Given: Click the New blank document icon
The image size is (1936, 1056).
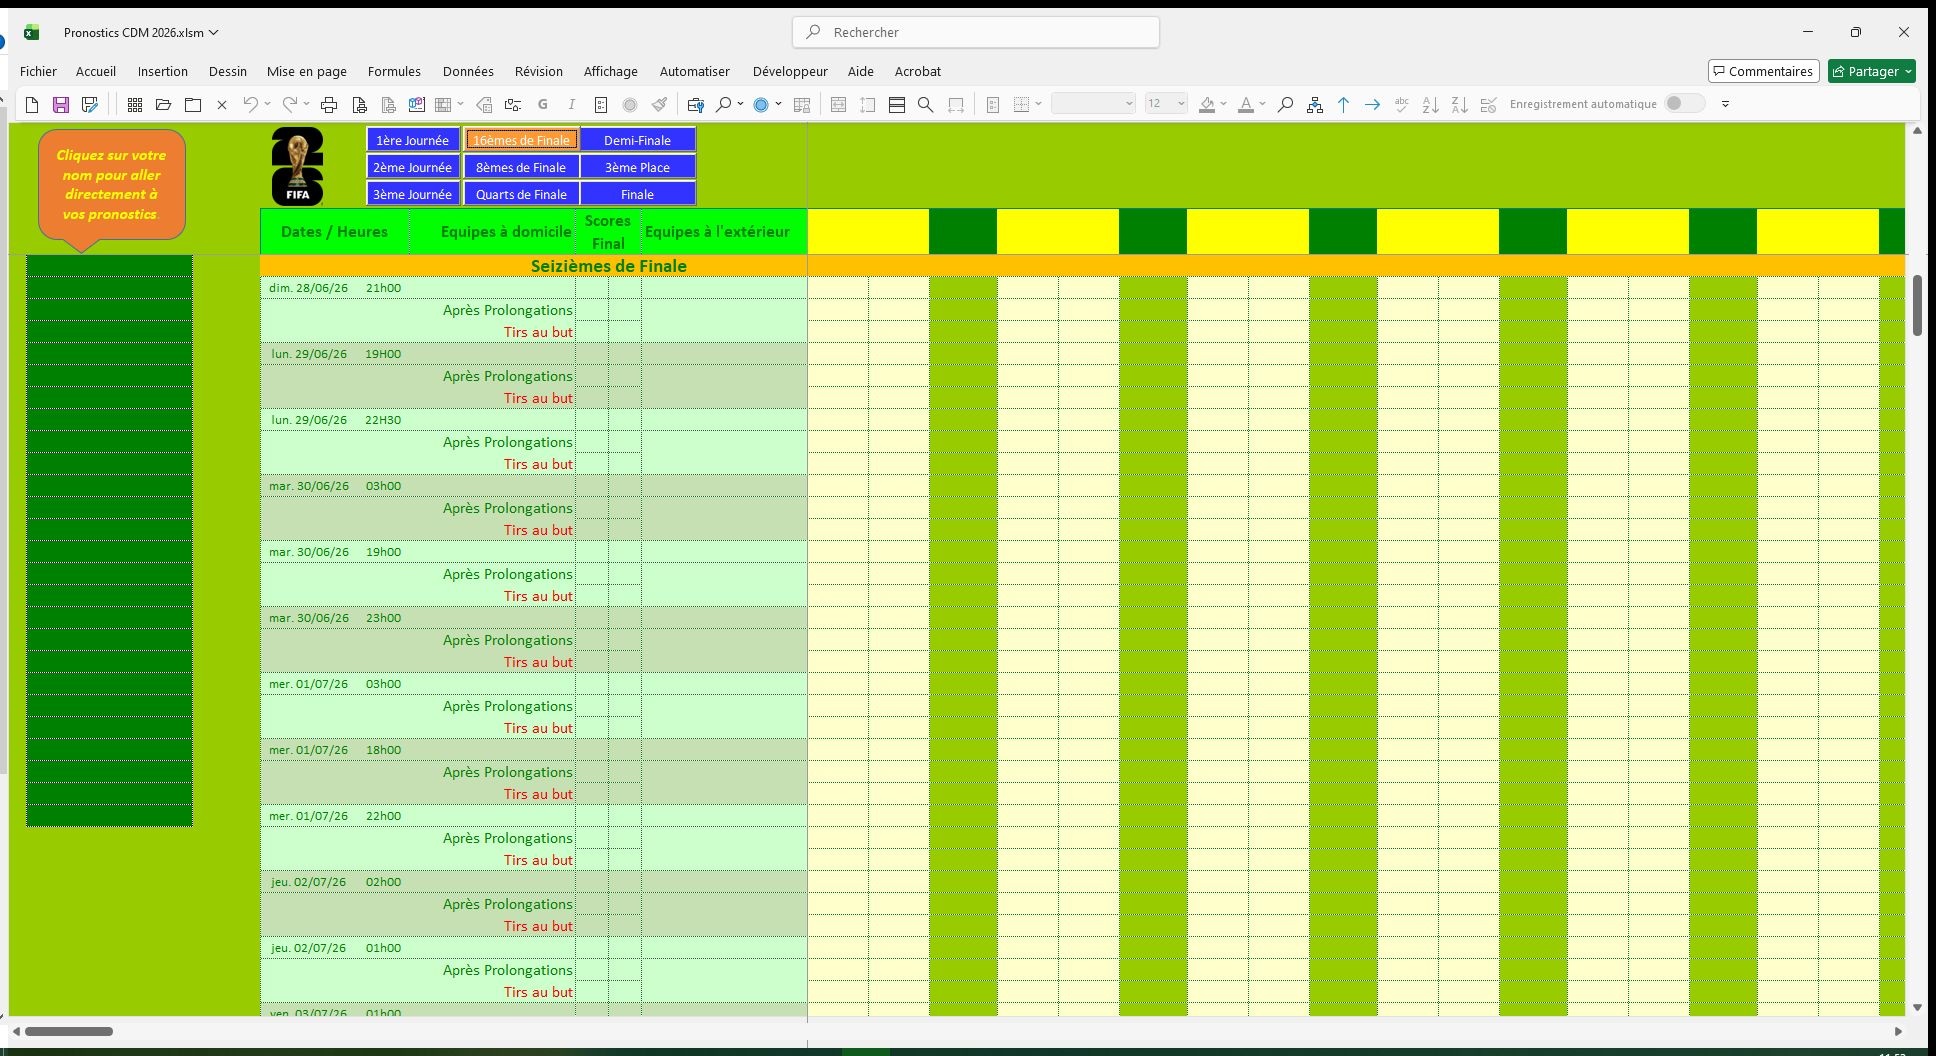Looking at the screenshot, I should click(32, 105).
